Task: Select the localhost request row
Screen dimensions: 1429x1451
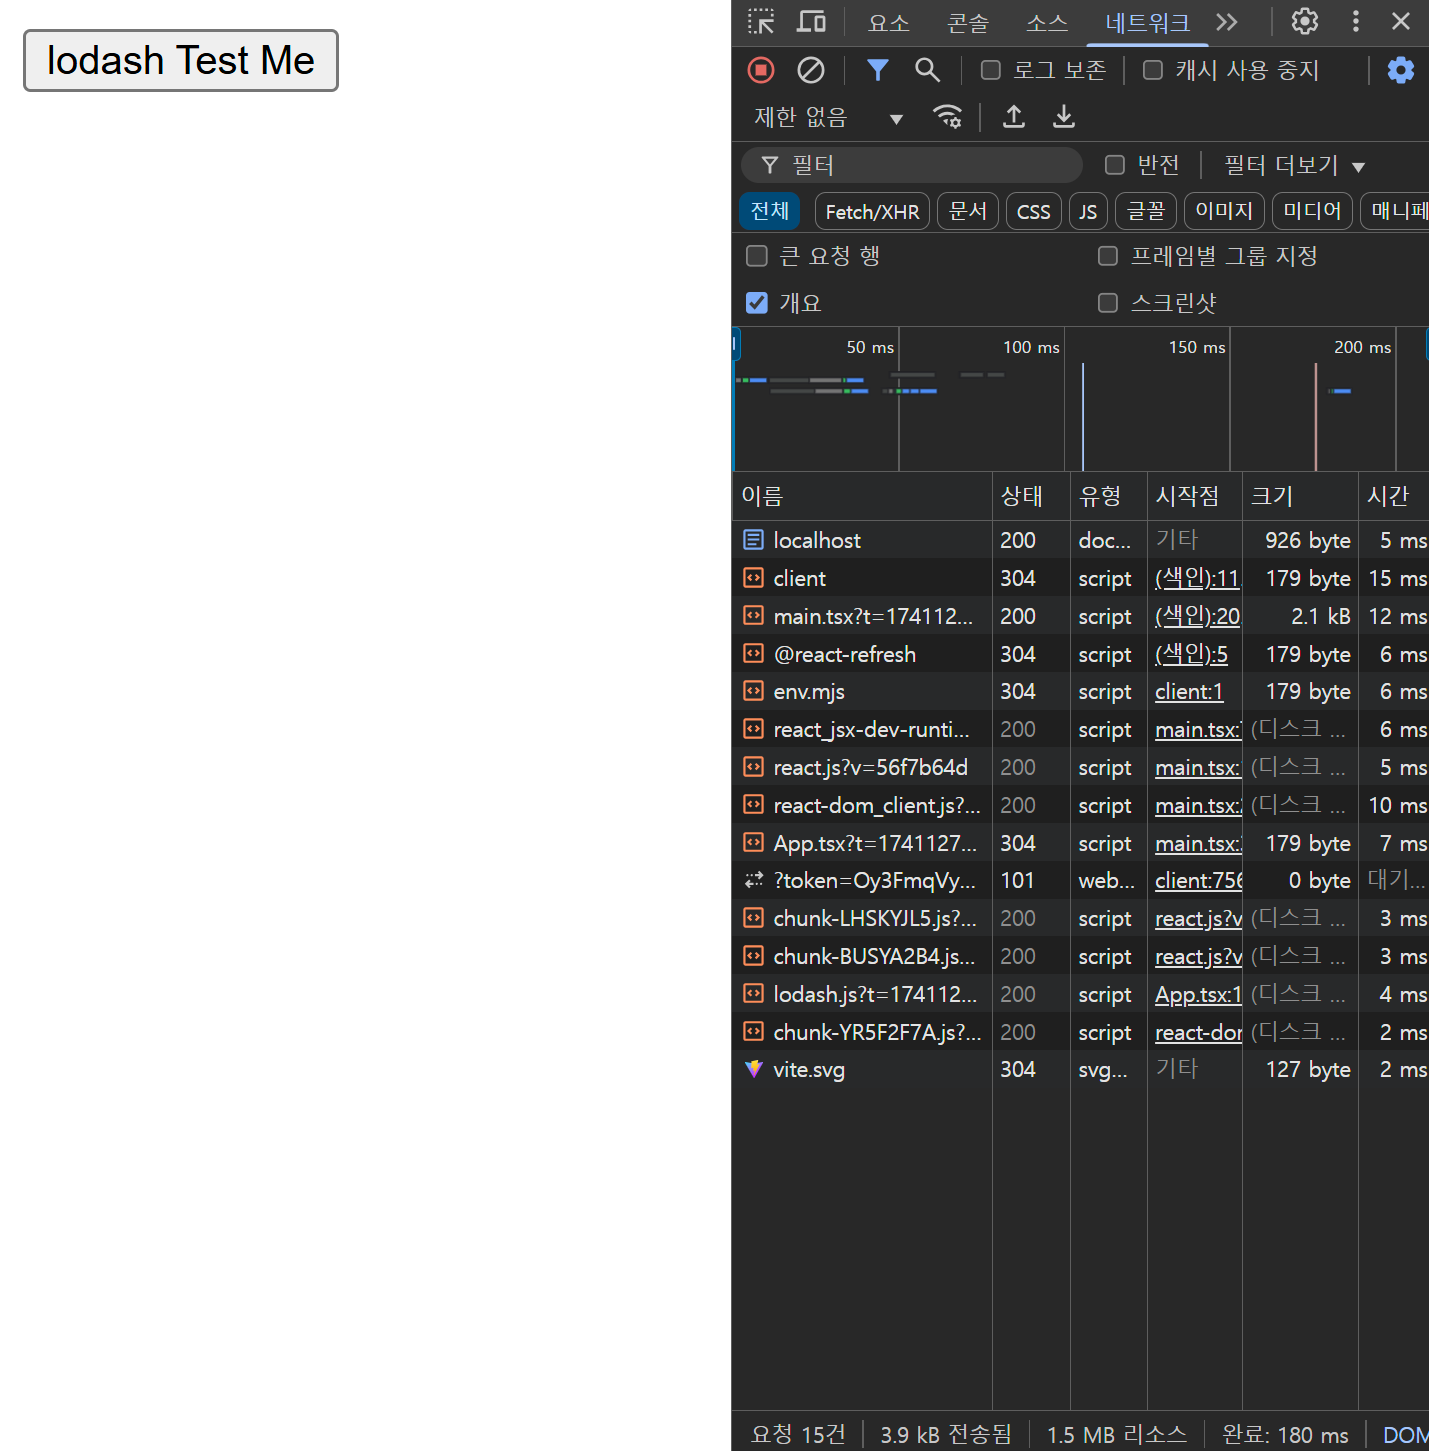Action: click(x=1080, y=540)
